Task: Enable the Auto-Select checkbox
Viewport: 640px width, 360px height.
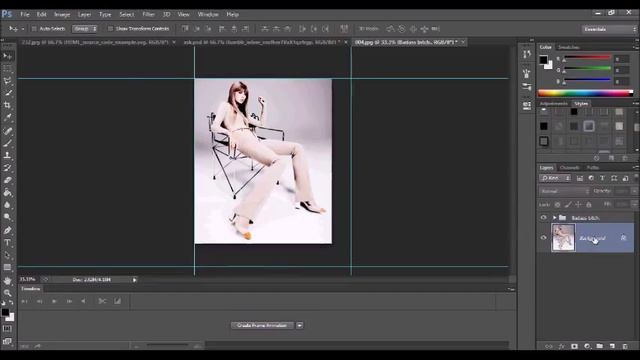Action: point(34,29)
